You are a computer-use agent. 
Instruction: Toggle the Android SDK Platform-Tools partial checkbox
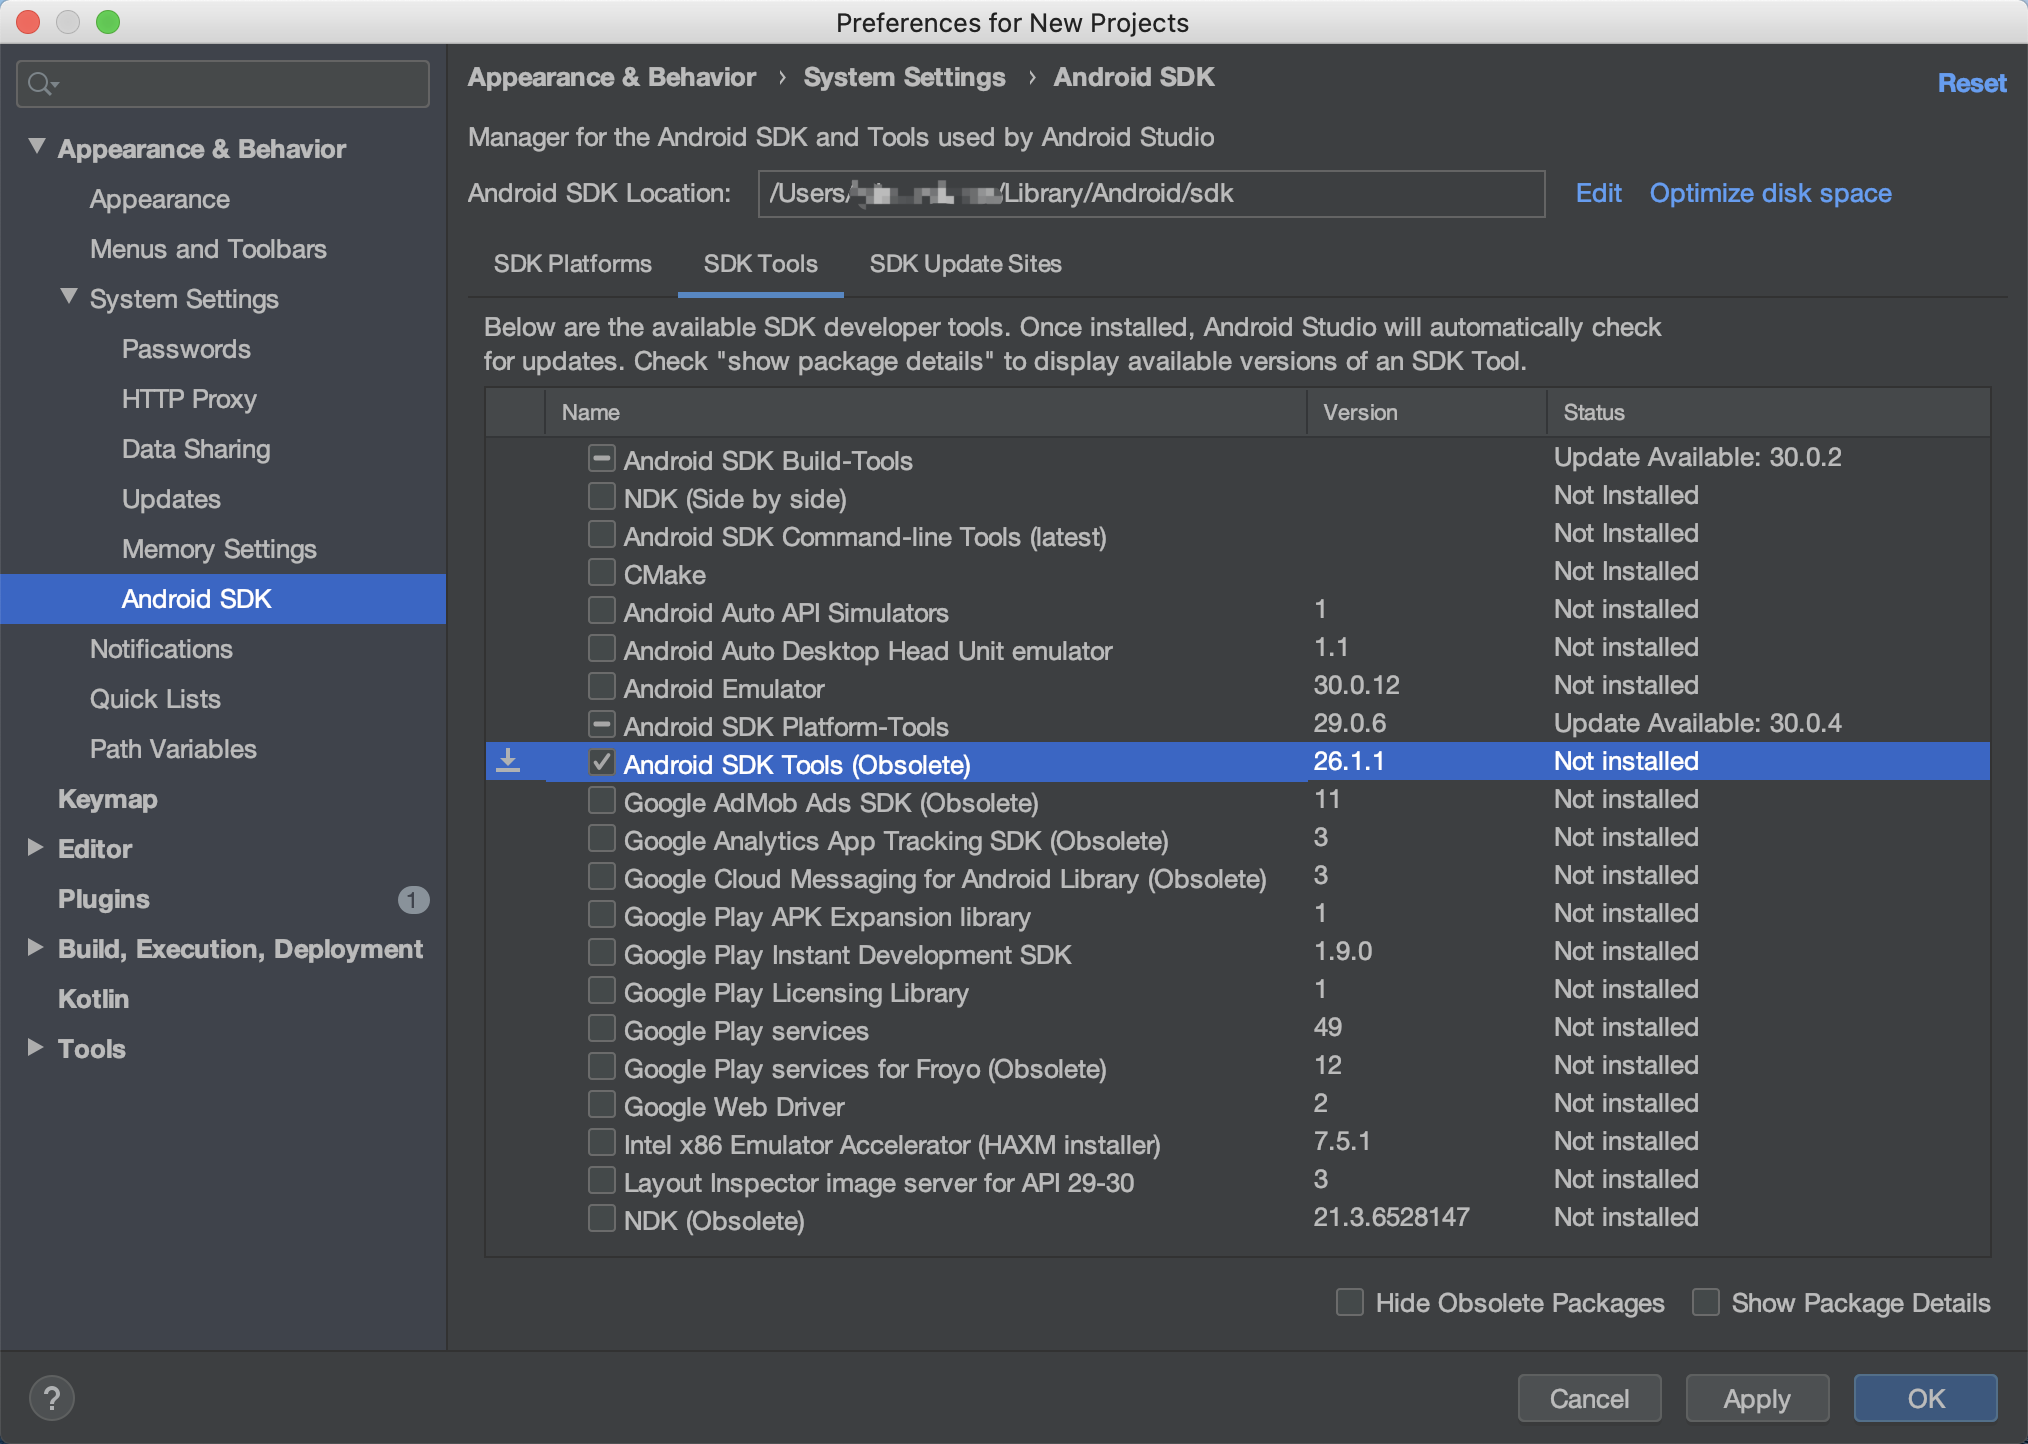coord(601,725)
